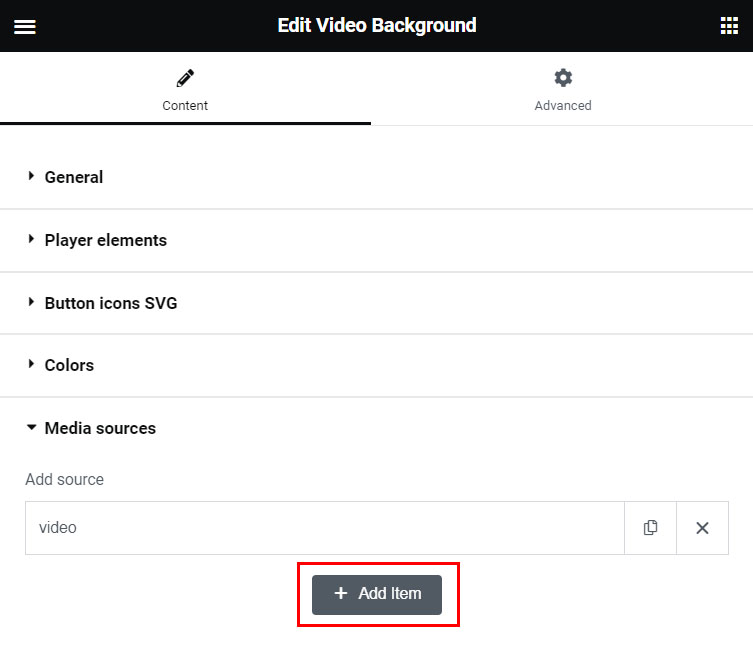Open the widgets grid icon
753x645 pixels.
(x=729, y=26)
